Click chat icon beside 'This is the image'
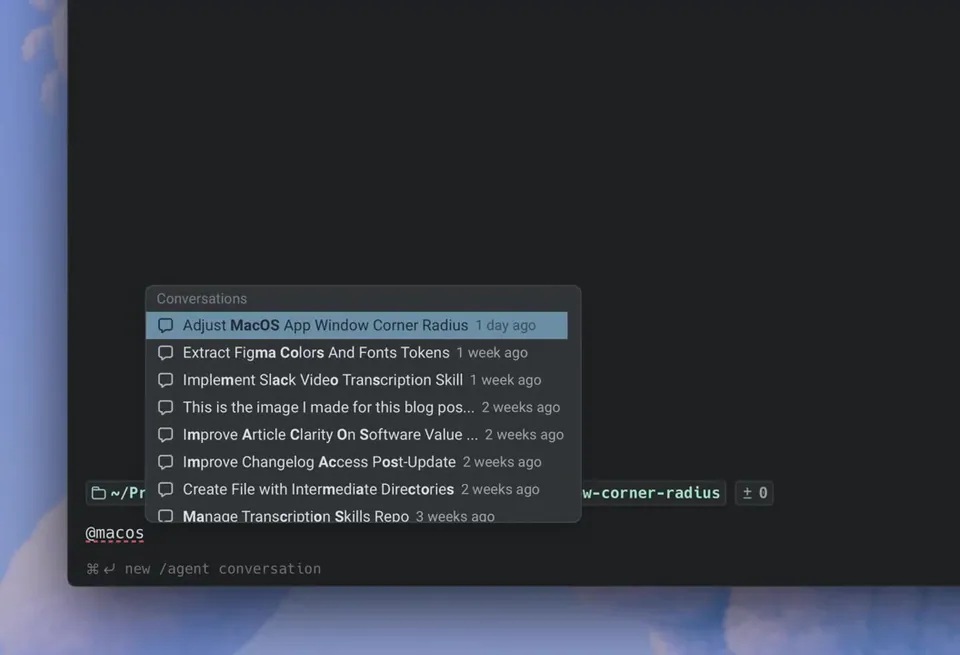Image resolution: width=960 pixels, height=655 pixels. tap(165, 407)
